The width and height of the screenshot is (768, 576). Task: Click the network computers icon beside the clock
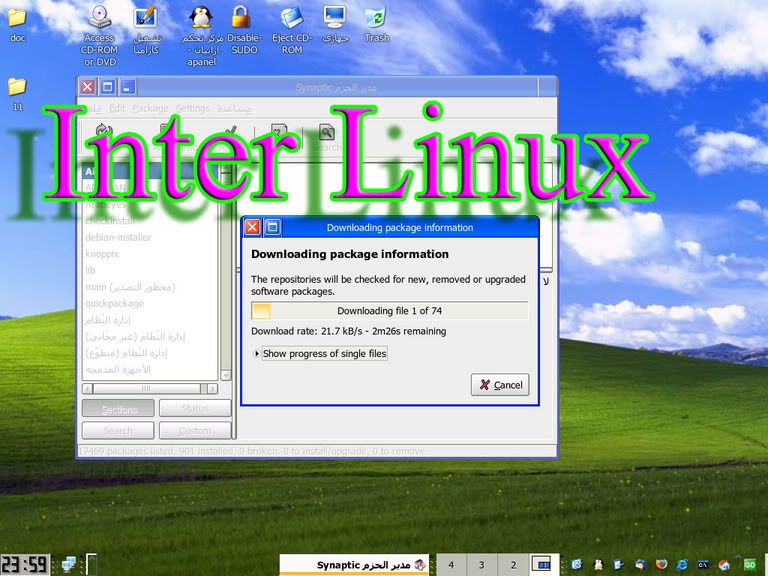pos(69,564)
